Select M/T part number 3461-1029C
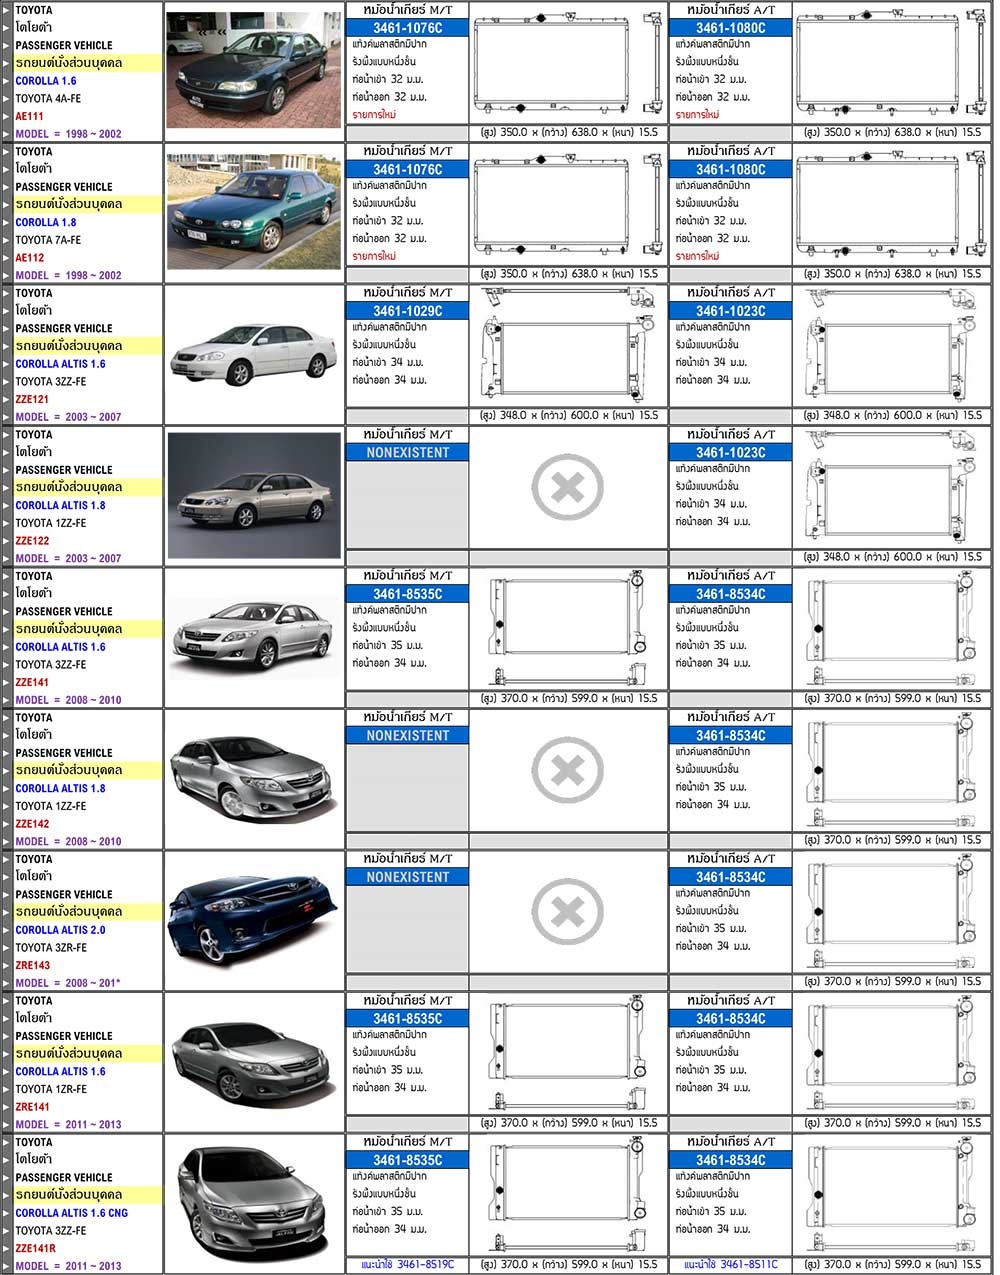The width and height of the screenshot is (1000, 1275). (x=408, y=311)
